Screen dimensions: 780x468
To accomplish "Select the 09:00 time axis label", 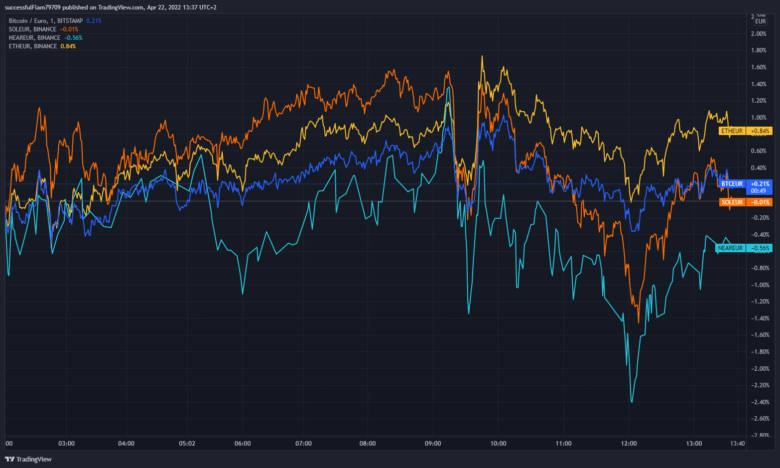I will tap(433, 444).
